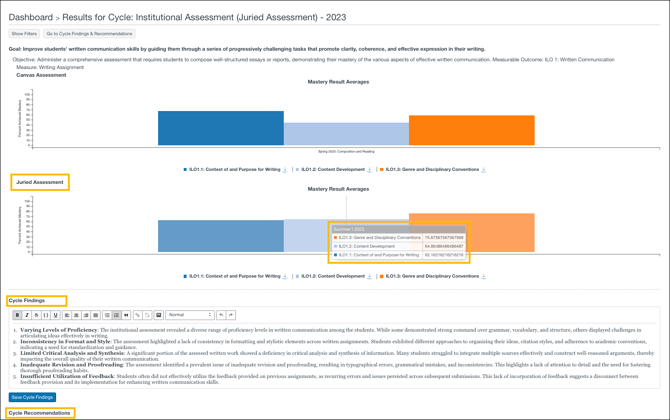670x420 pixels.
Task: Click tooltip row ILO1.1 Context of and Purpose
Action: pos(399,255)
